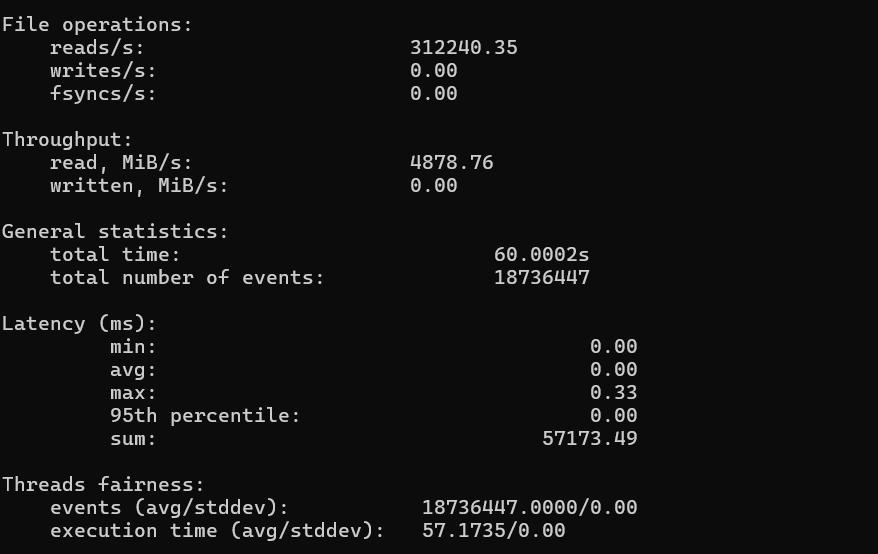Click the latency min value 0.00

pyautogui.click(x=614, y=347)
